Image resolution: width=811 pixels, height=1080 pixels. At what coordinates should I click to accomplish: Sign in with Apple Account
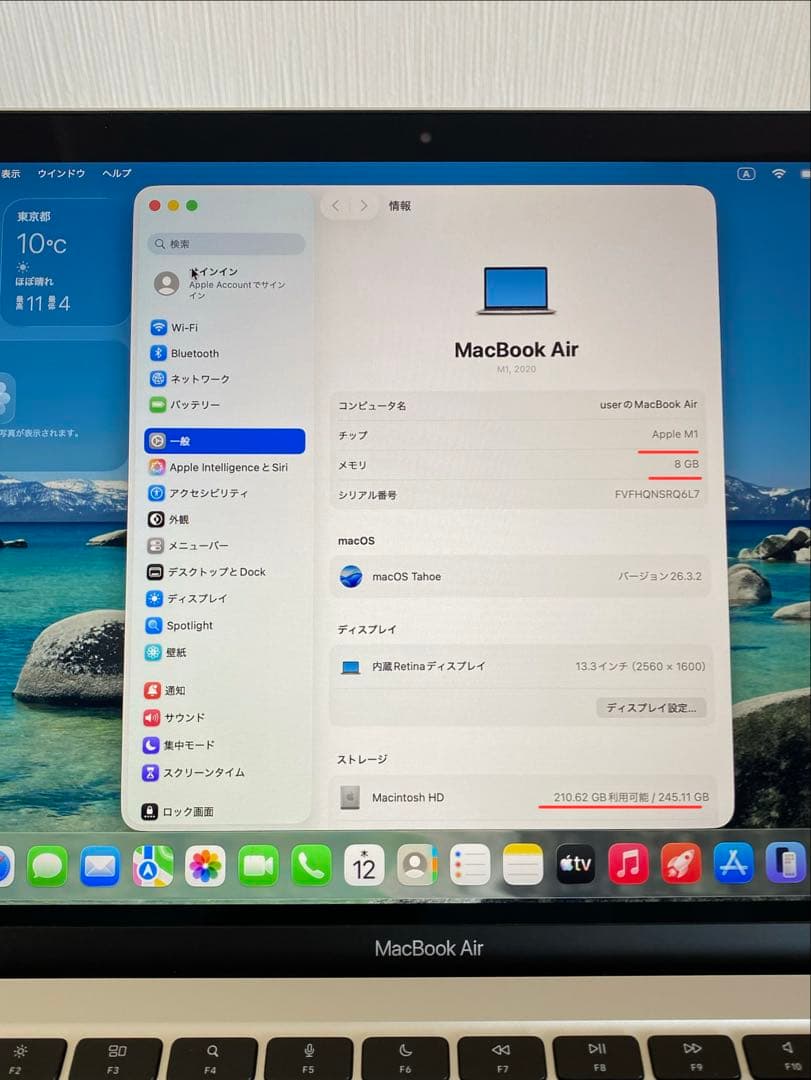coord(225,283)
